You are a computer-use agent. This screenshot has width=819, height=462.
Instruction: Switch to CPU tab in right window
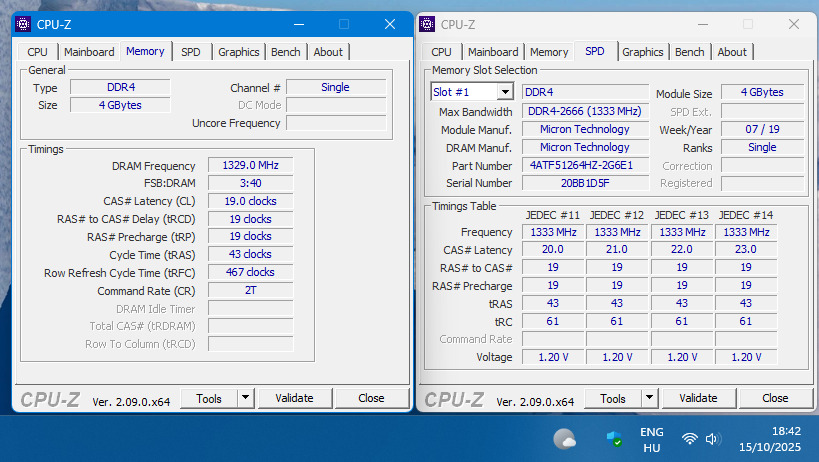coord(441,52)
